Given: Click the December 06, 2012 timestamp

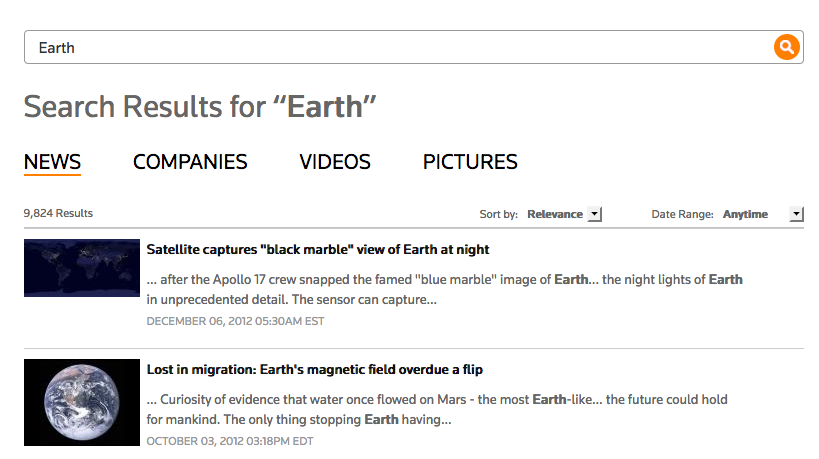Looking at the screenshot, I should pos(235,321).
